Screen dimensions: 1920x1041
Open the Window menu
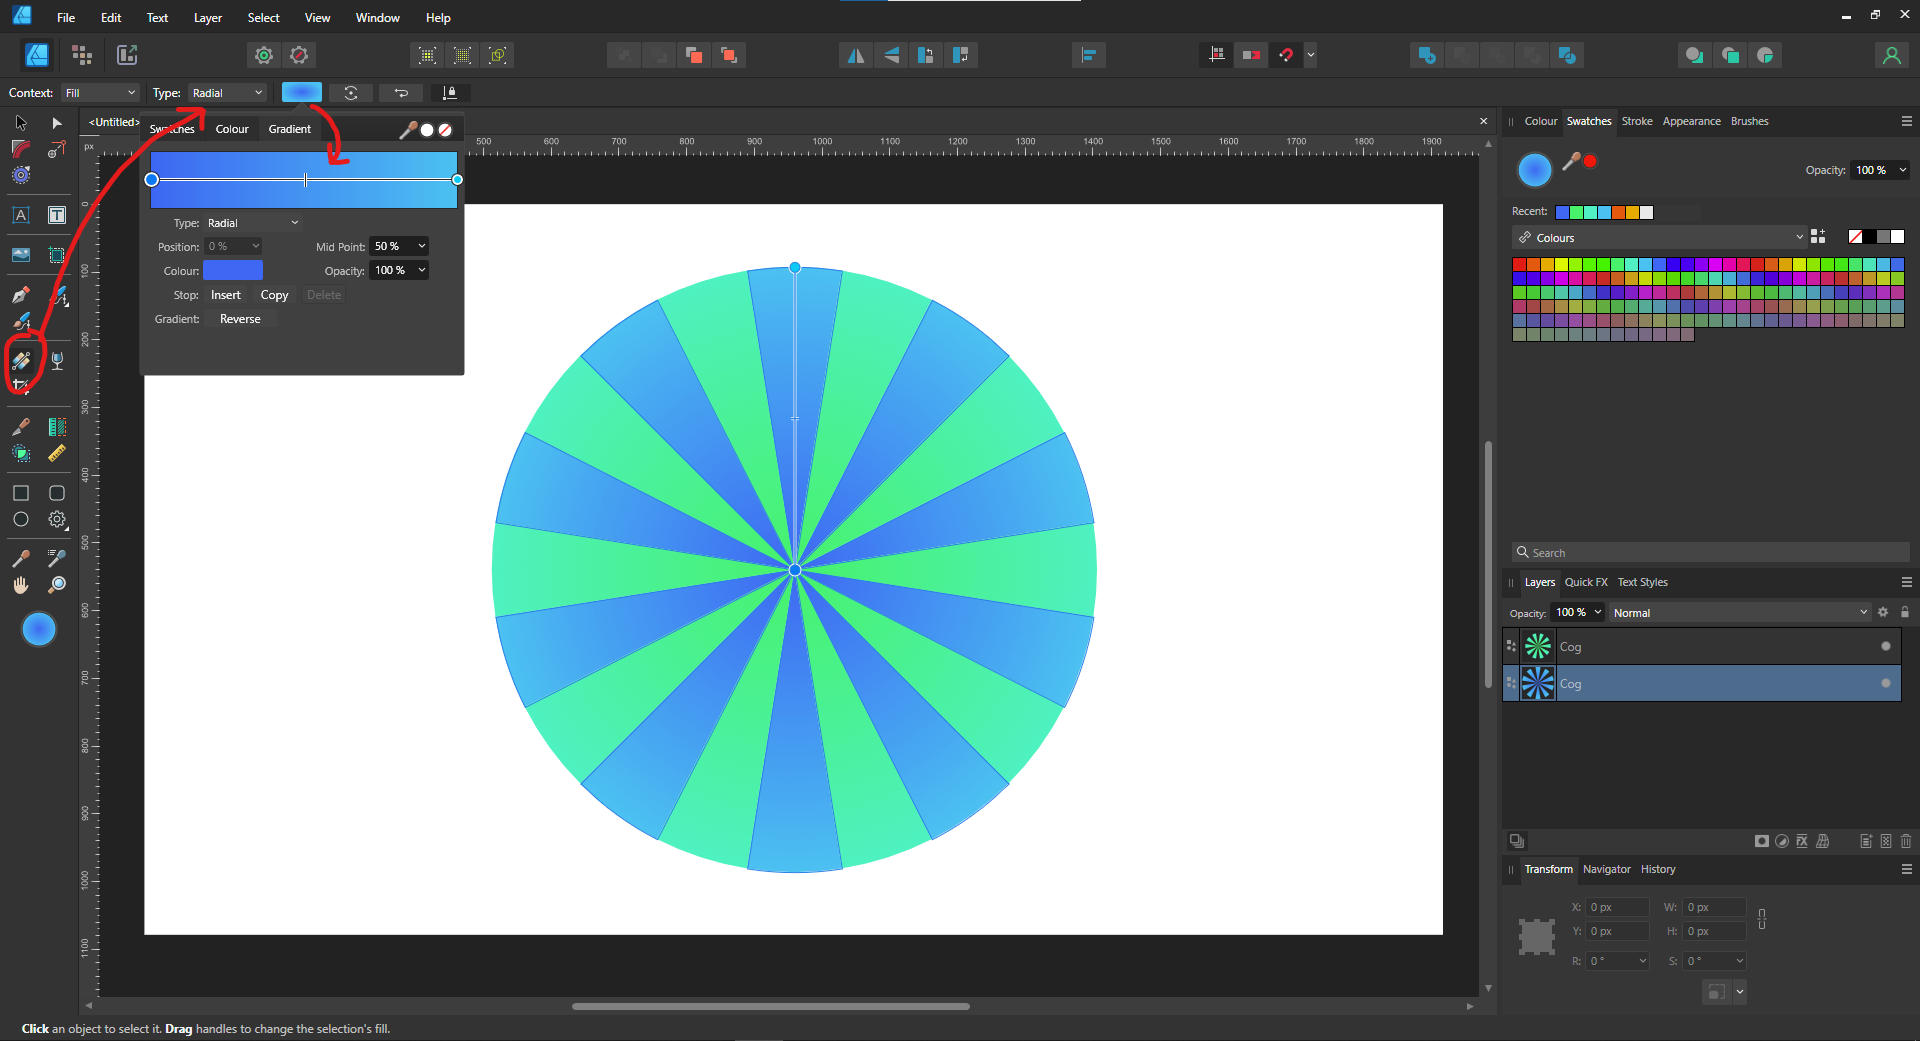(378, 18)
